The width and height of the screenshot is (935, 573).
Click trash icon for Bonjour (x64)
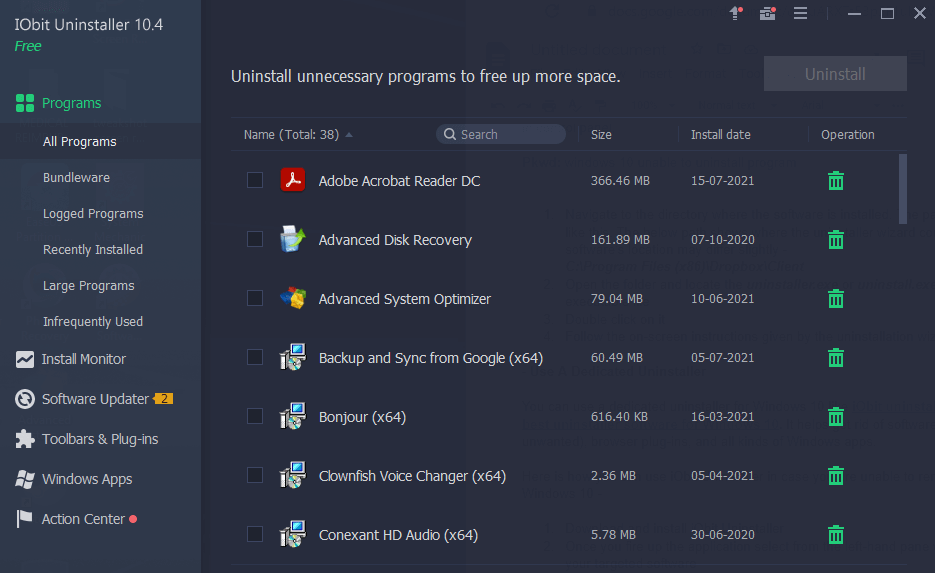[835, 416]
